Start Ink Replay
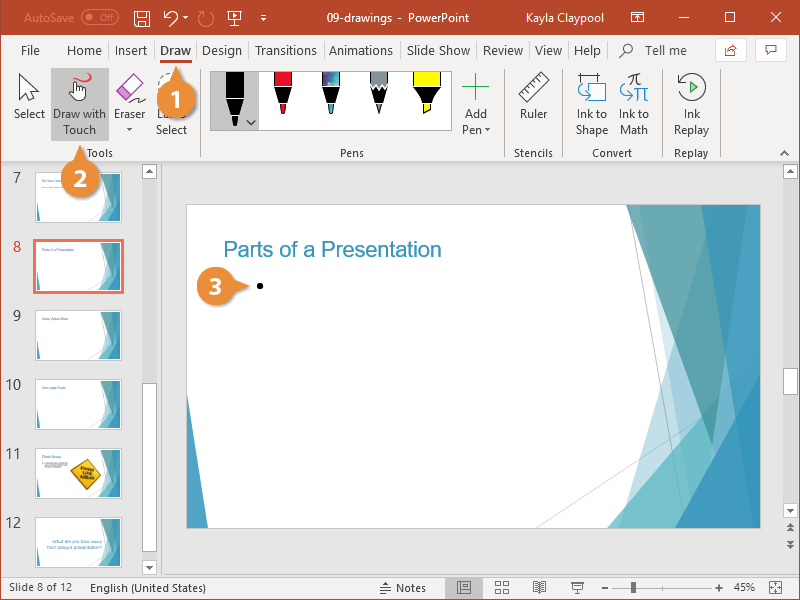 click(x=691, y=104)
